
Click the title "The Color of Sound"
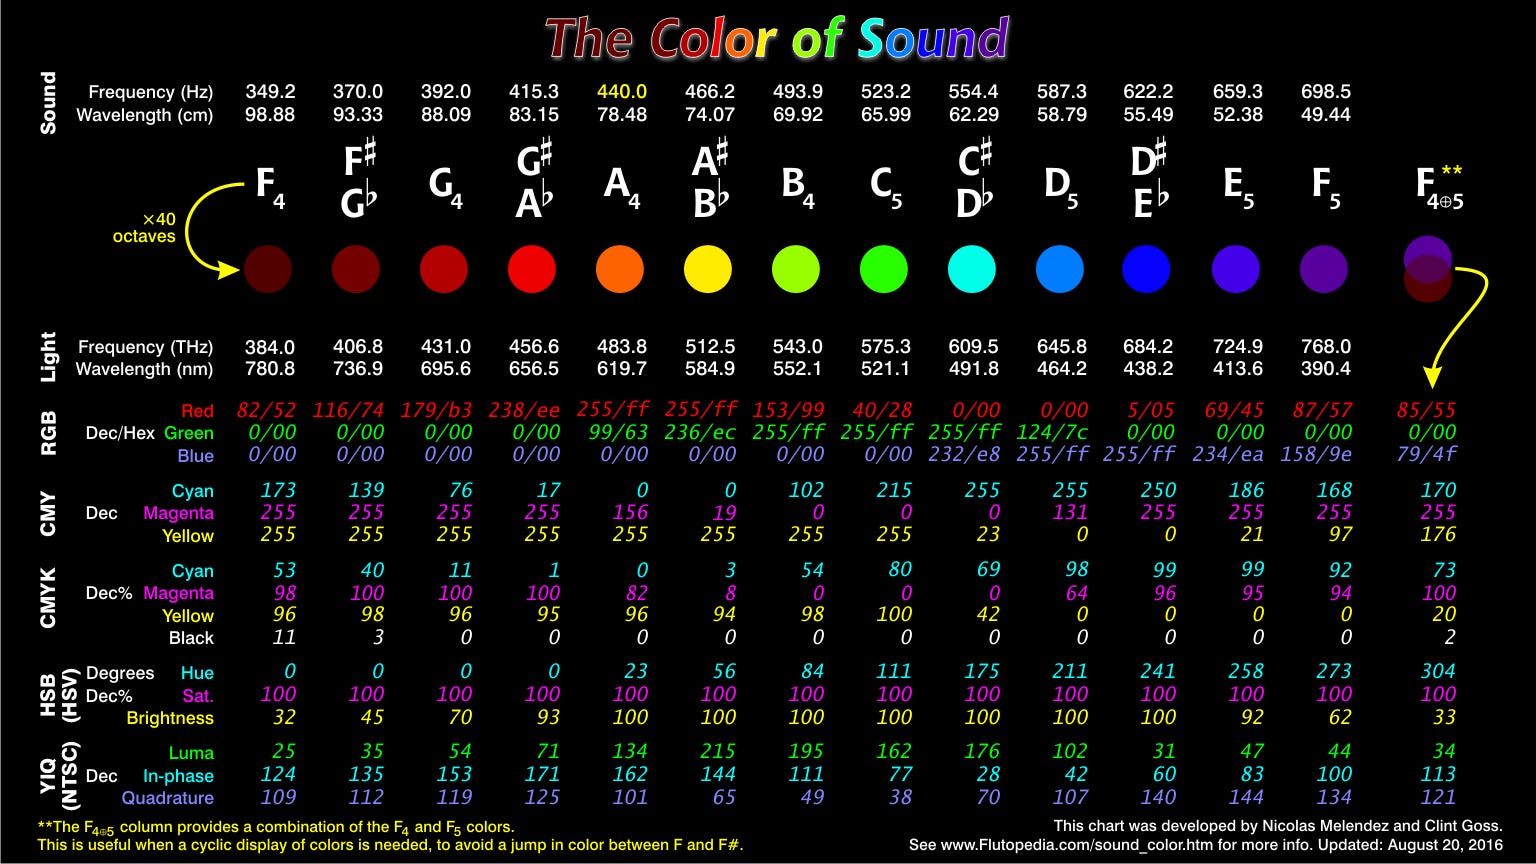[776, 39]
